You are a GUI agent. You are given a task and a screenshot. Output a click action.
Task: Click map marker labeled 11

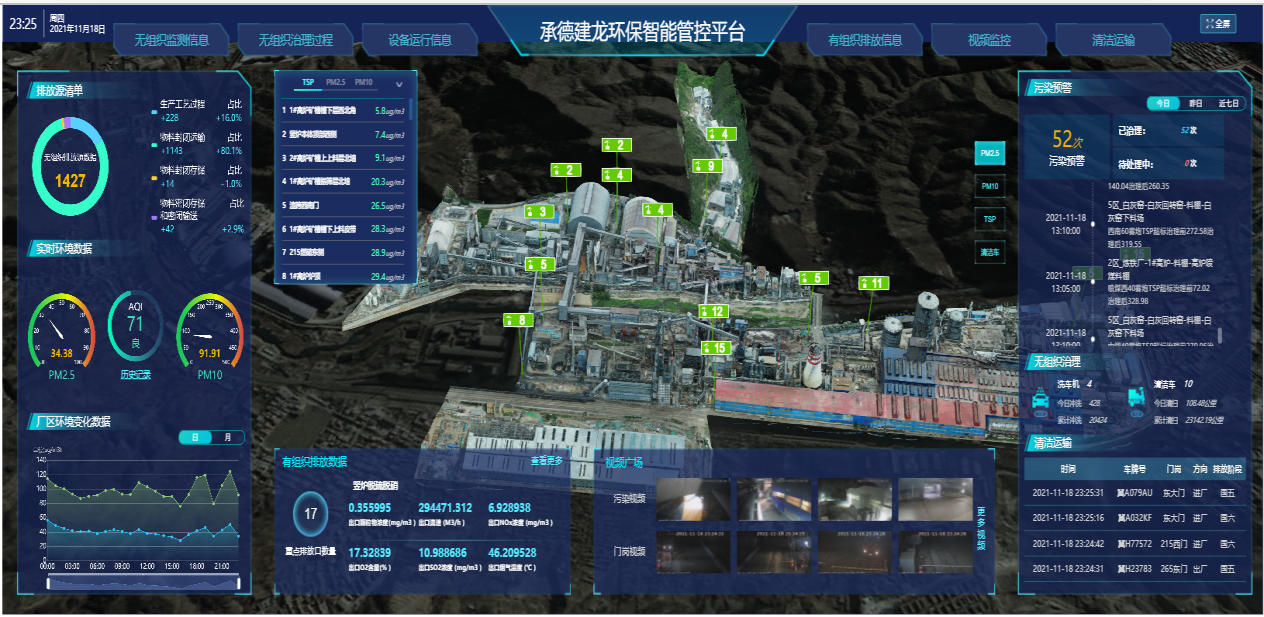(872, 283)
